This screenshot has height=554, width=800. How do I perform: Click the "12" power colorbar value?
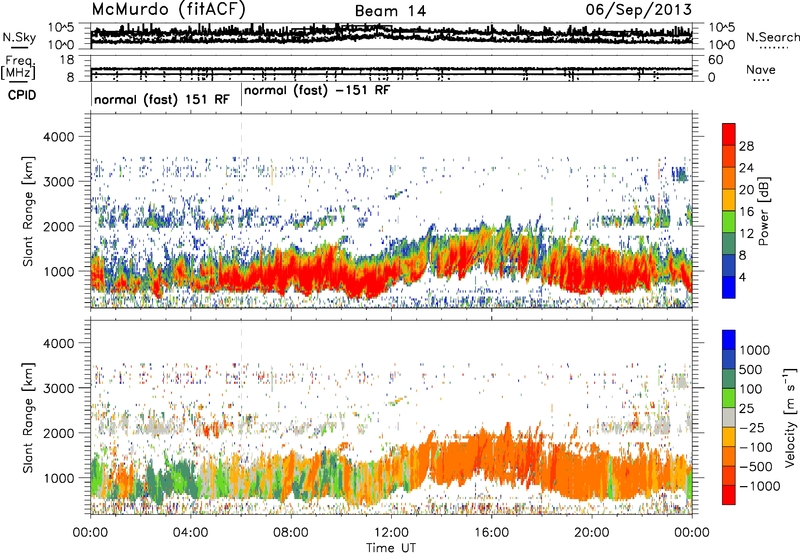pyautogui.click(x=746, y=234)
